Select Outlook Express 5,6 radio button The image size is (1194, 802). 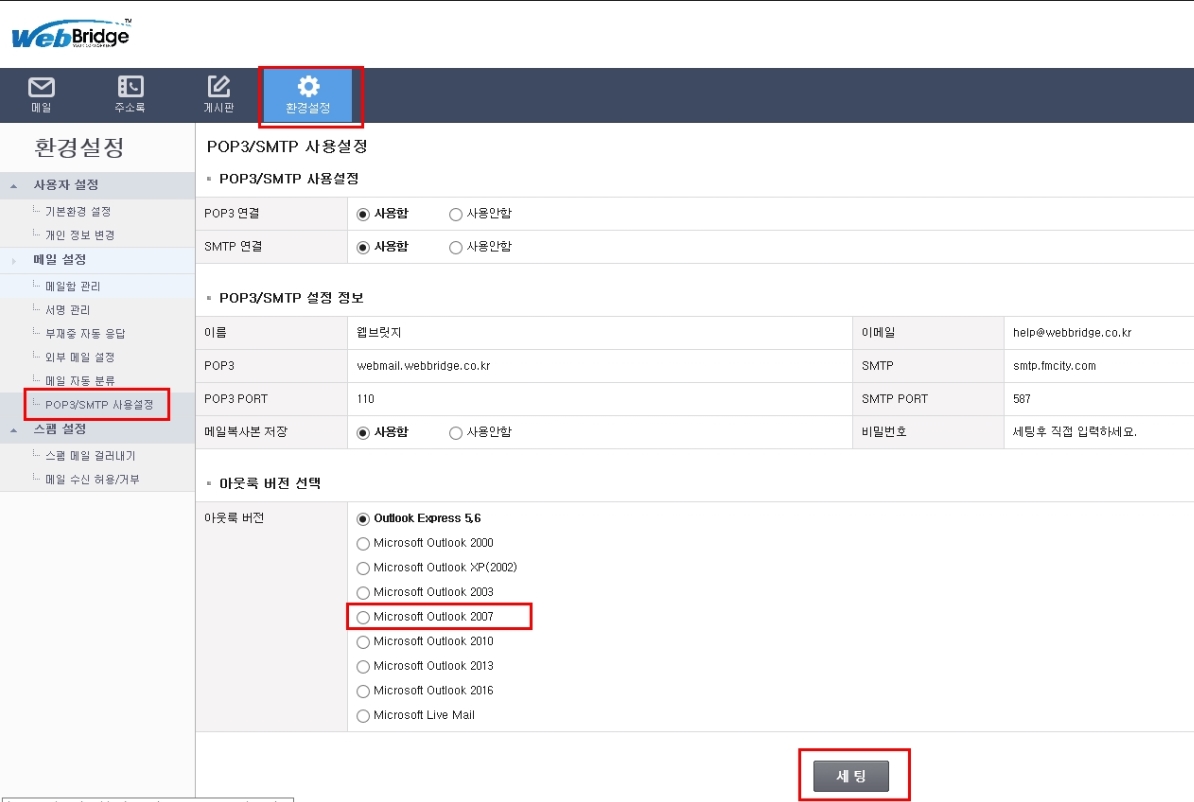click(363, 519)
